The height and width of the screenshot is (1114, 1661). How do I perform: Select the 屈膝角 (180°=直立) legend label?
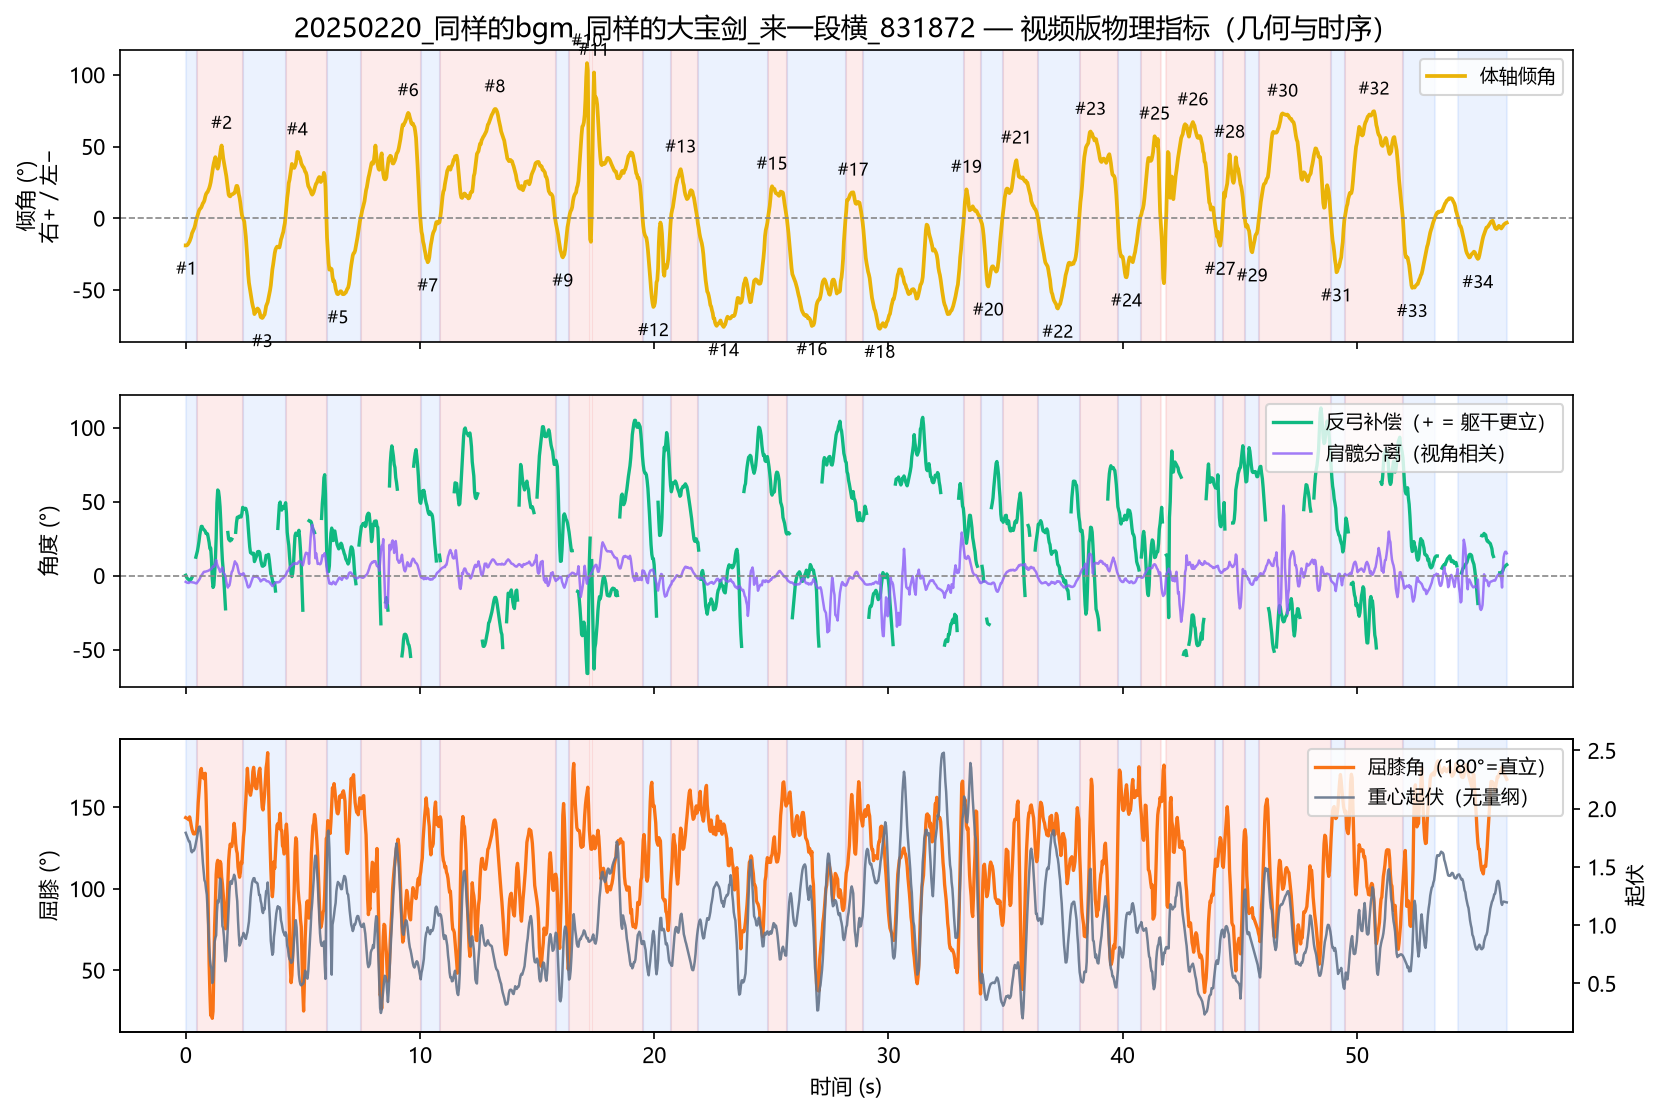(x=1456, y=767)
